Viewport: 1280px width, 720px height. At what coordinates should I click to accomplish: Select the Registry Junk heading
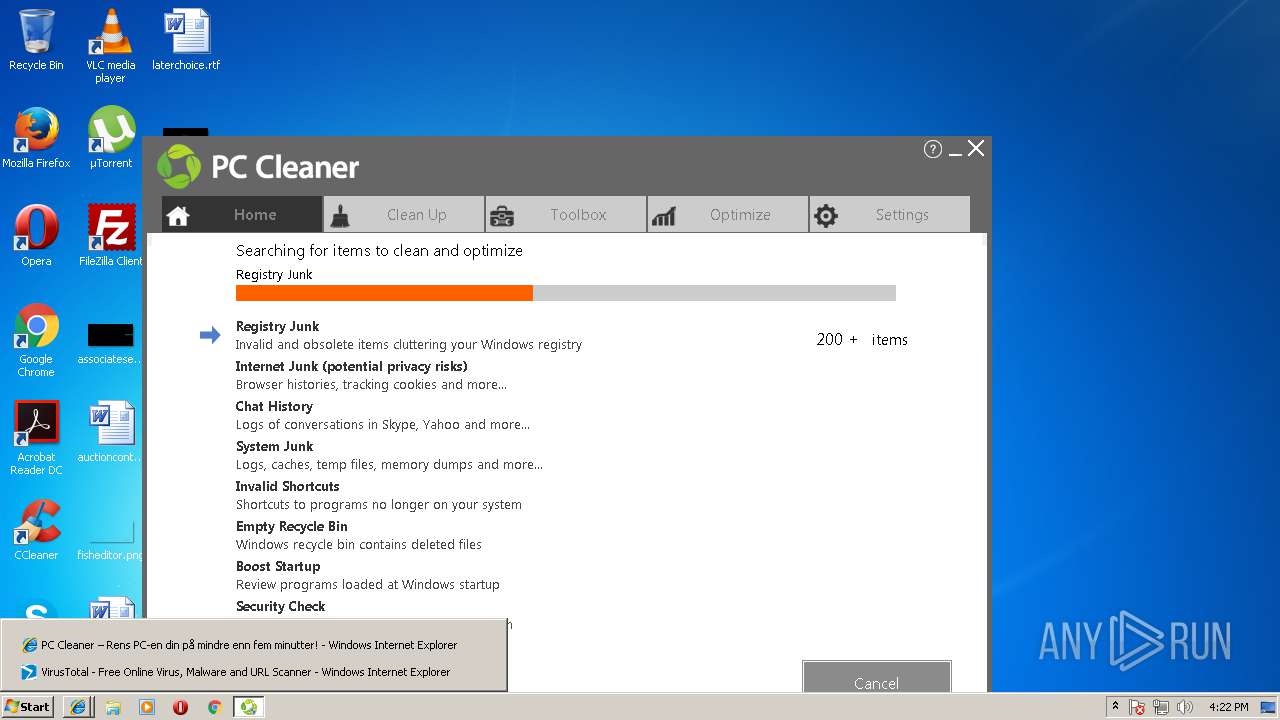[277, 326]
